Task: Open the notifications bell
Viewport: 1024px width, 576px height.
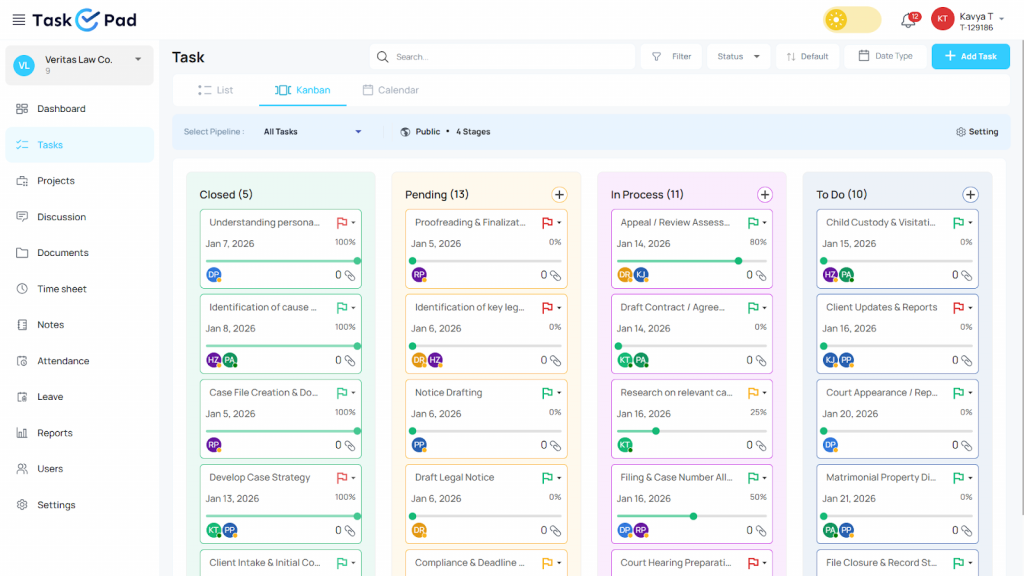Action: (x=908, y=20)
